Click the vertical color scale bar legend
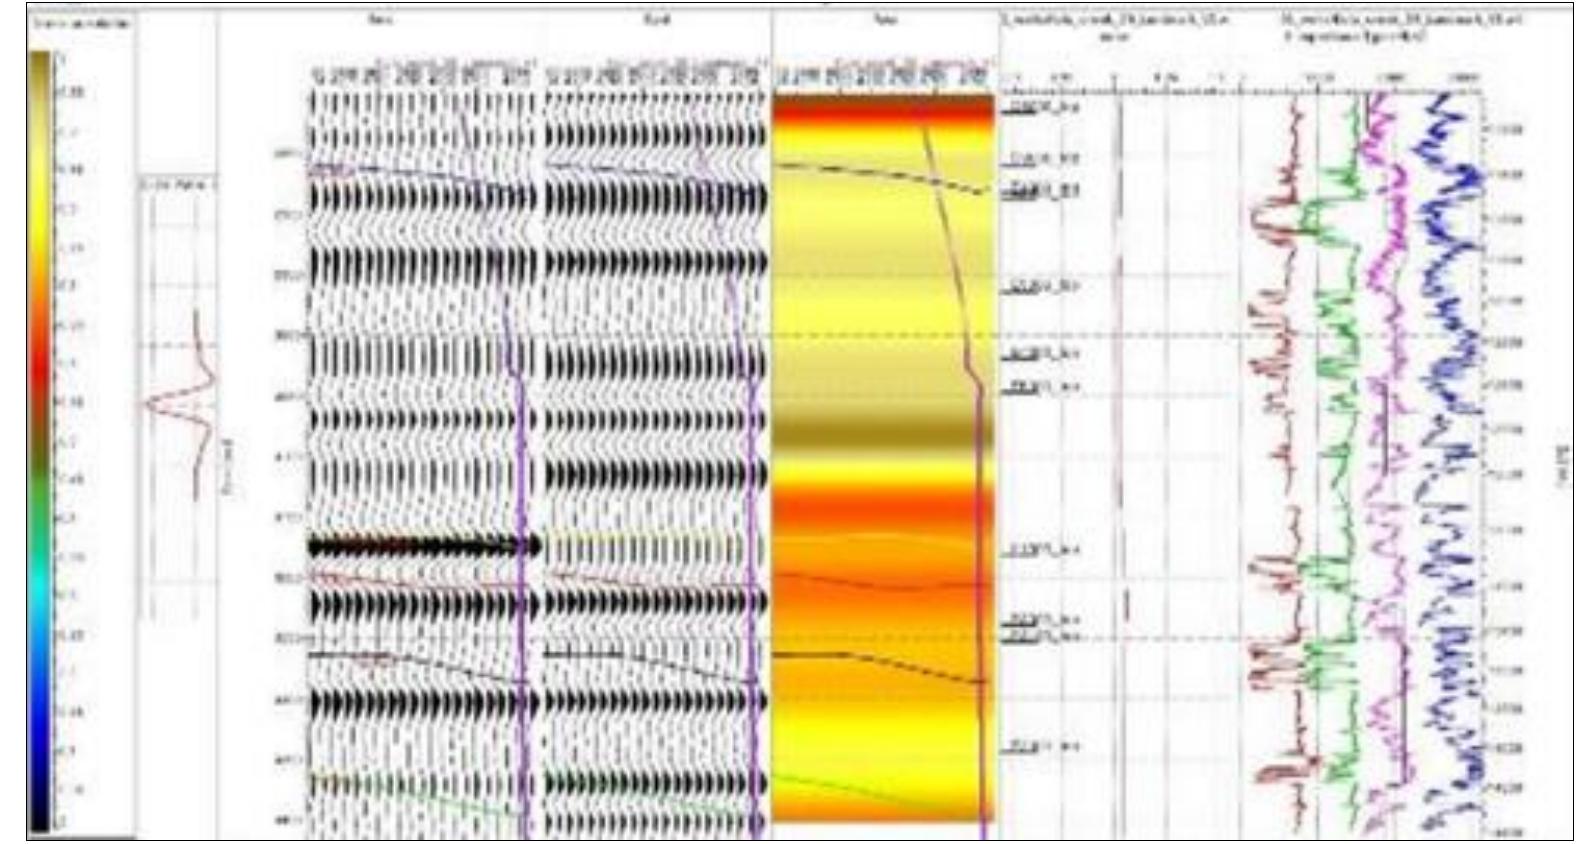1583x844 pixels. (40, 441)
